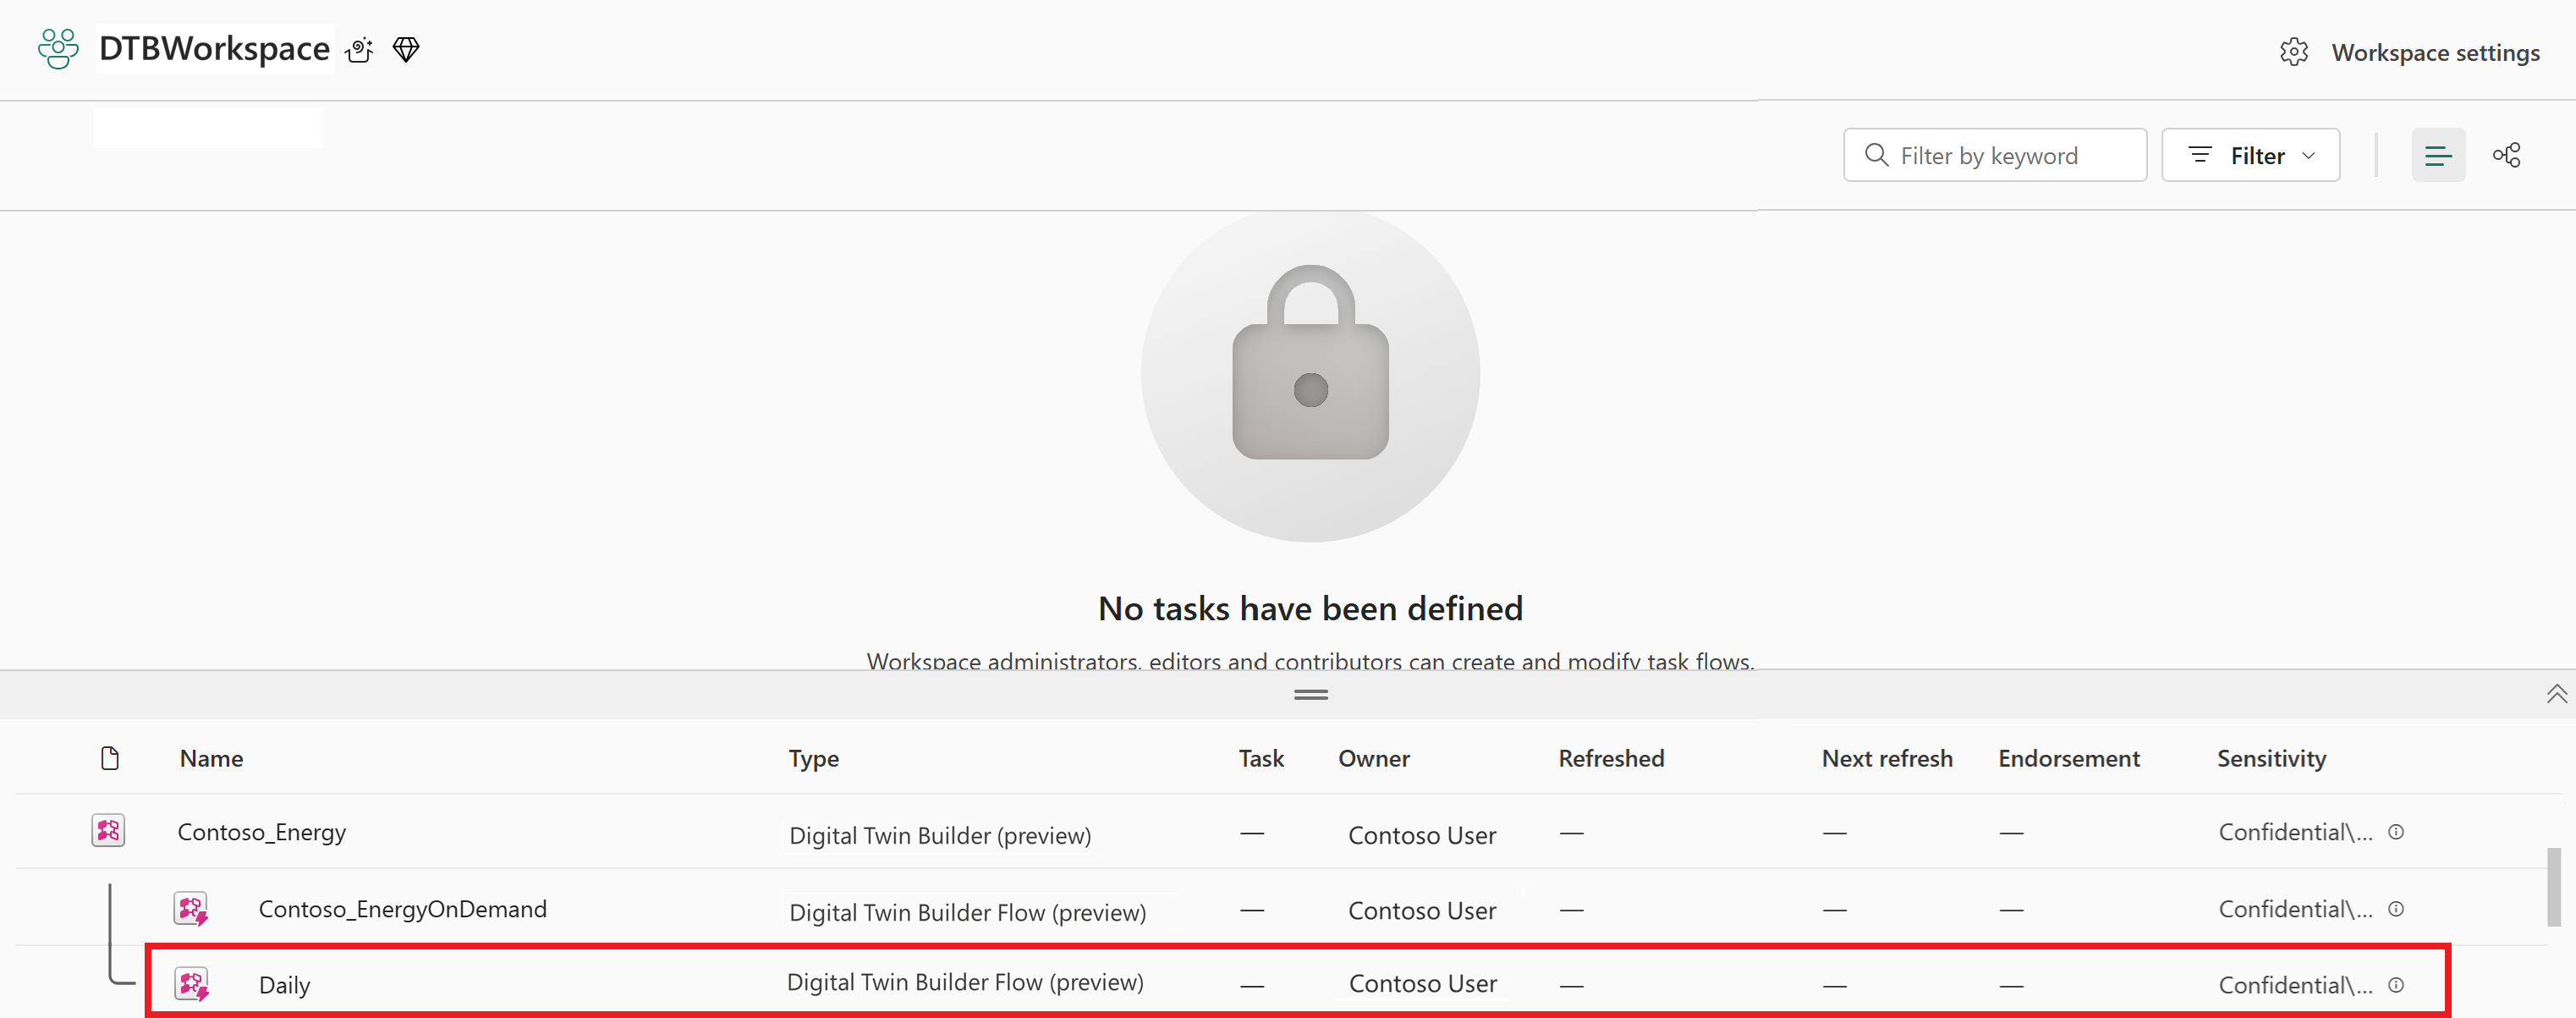Select the Daily flow item icon
Image resolution: width=2576 pixels, height=1018 pixels.
click(192, 984)
